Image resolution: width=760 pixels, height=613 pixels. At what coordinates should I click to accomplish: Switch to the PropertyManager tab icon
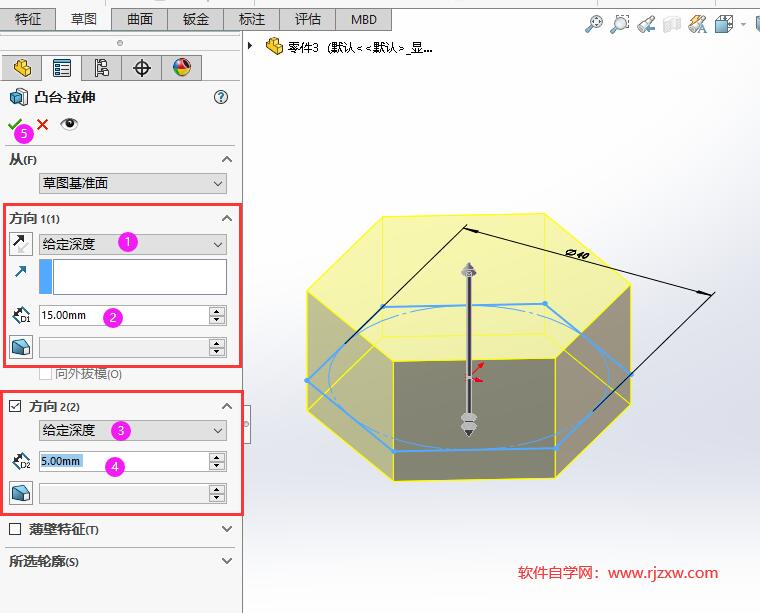point(62,68)
